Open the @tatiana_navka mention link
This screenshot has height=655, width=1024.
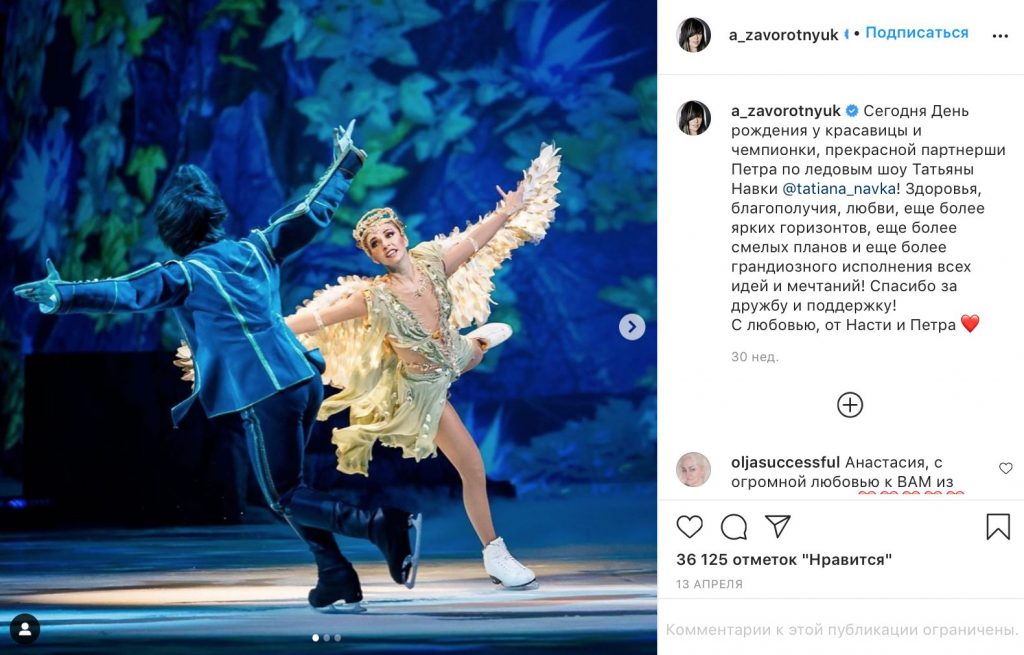(839, 189)
